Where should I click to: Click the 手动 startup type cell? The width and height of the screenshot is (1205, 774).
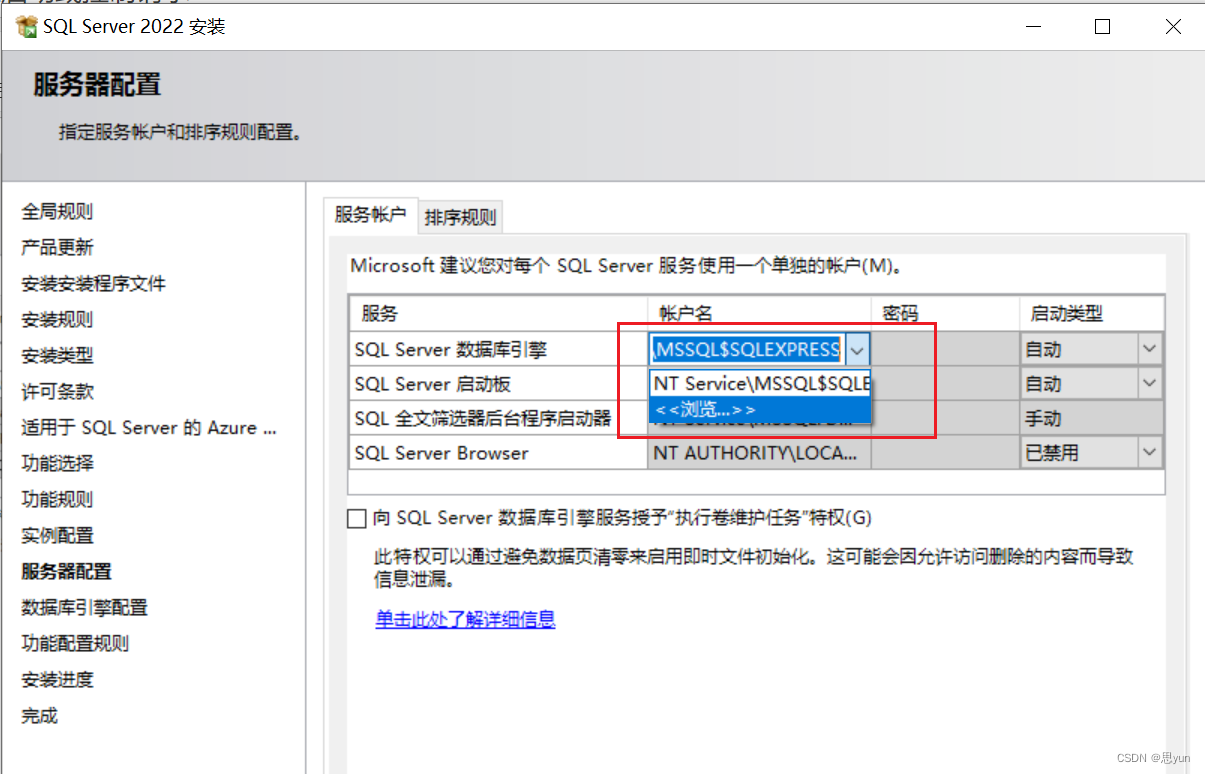[1092, 418]
